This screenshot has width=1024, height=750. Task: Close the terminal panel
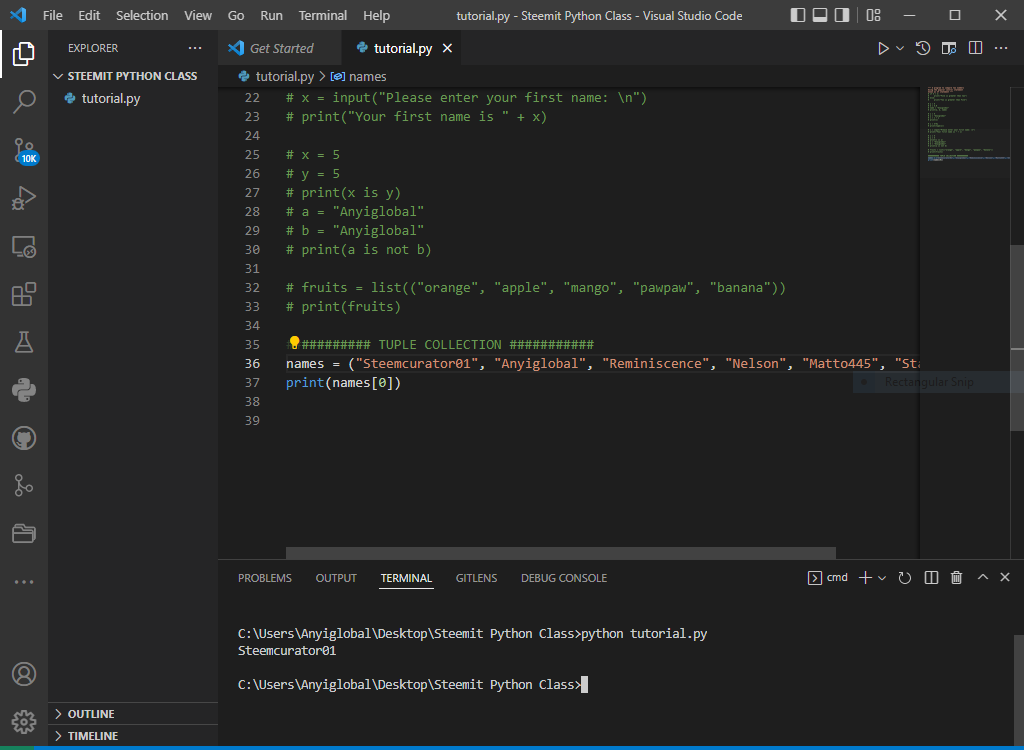[x=1005, y=577]
